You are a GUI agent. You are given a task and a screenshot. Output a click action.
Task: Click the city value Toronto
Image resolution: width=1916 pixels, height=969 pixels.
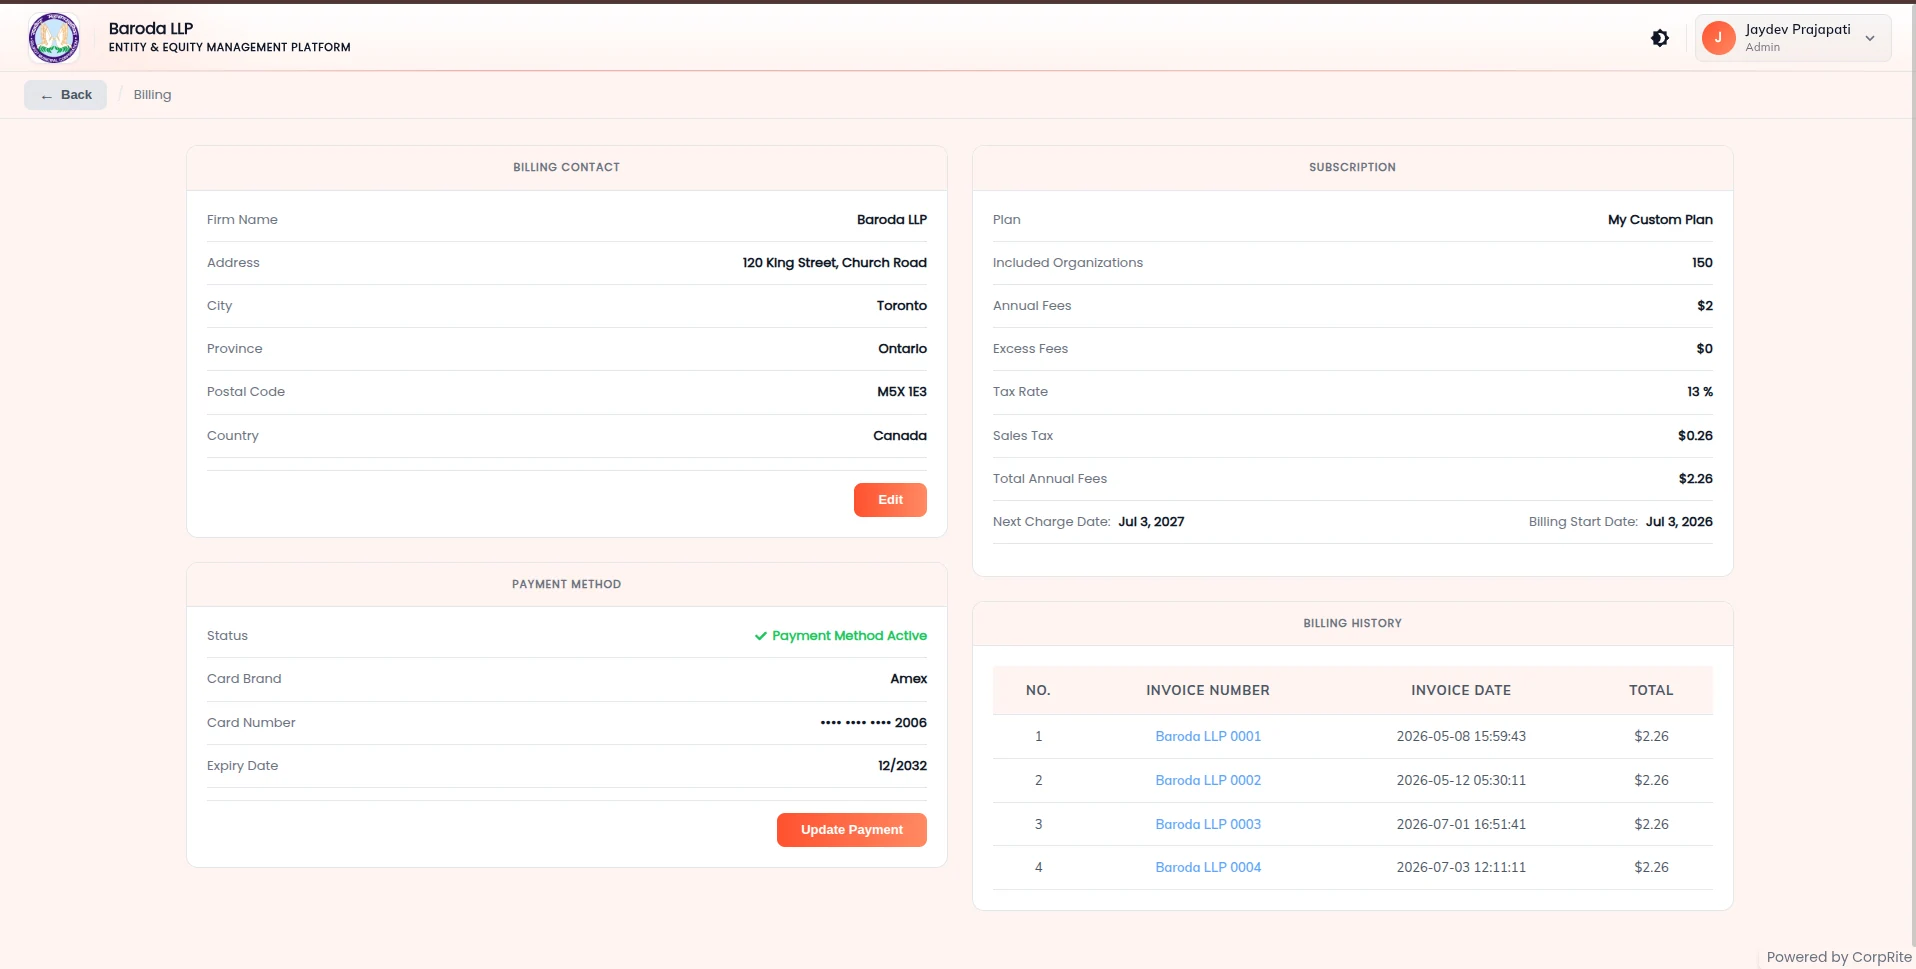tap(902, 306)
